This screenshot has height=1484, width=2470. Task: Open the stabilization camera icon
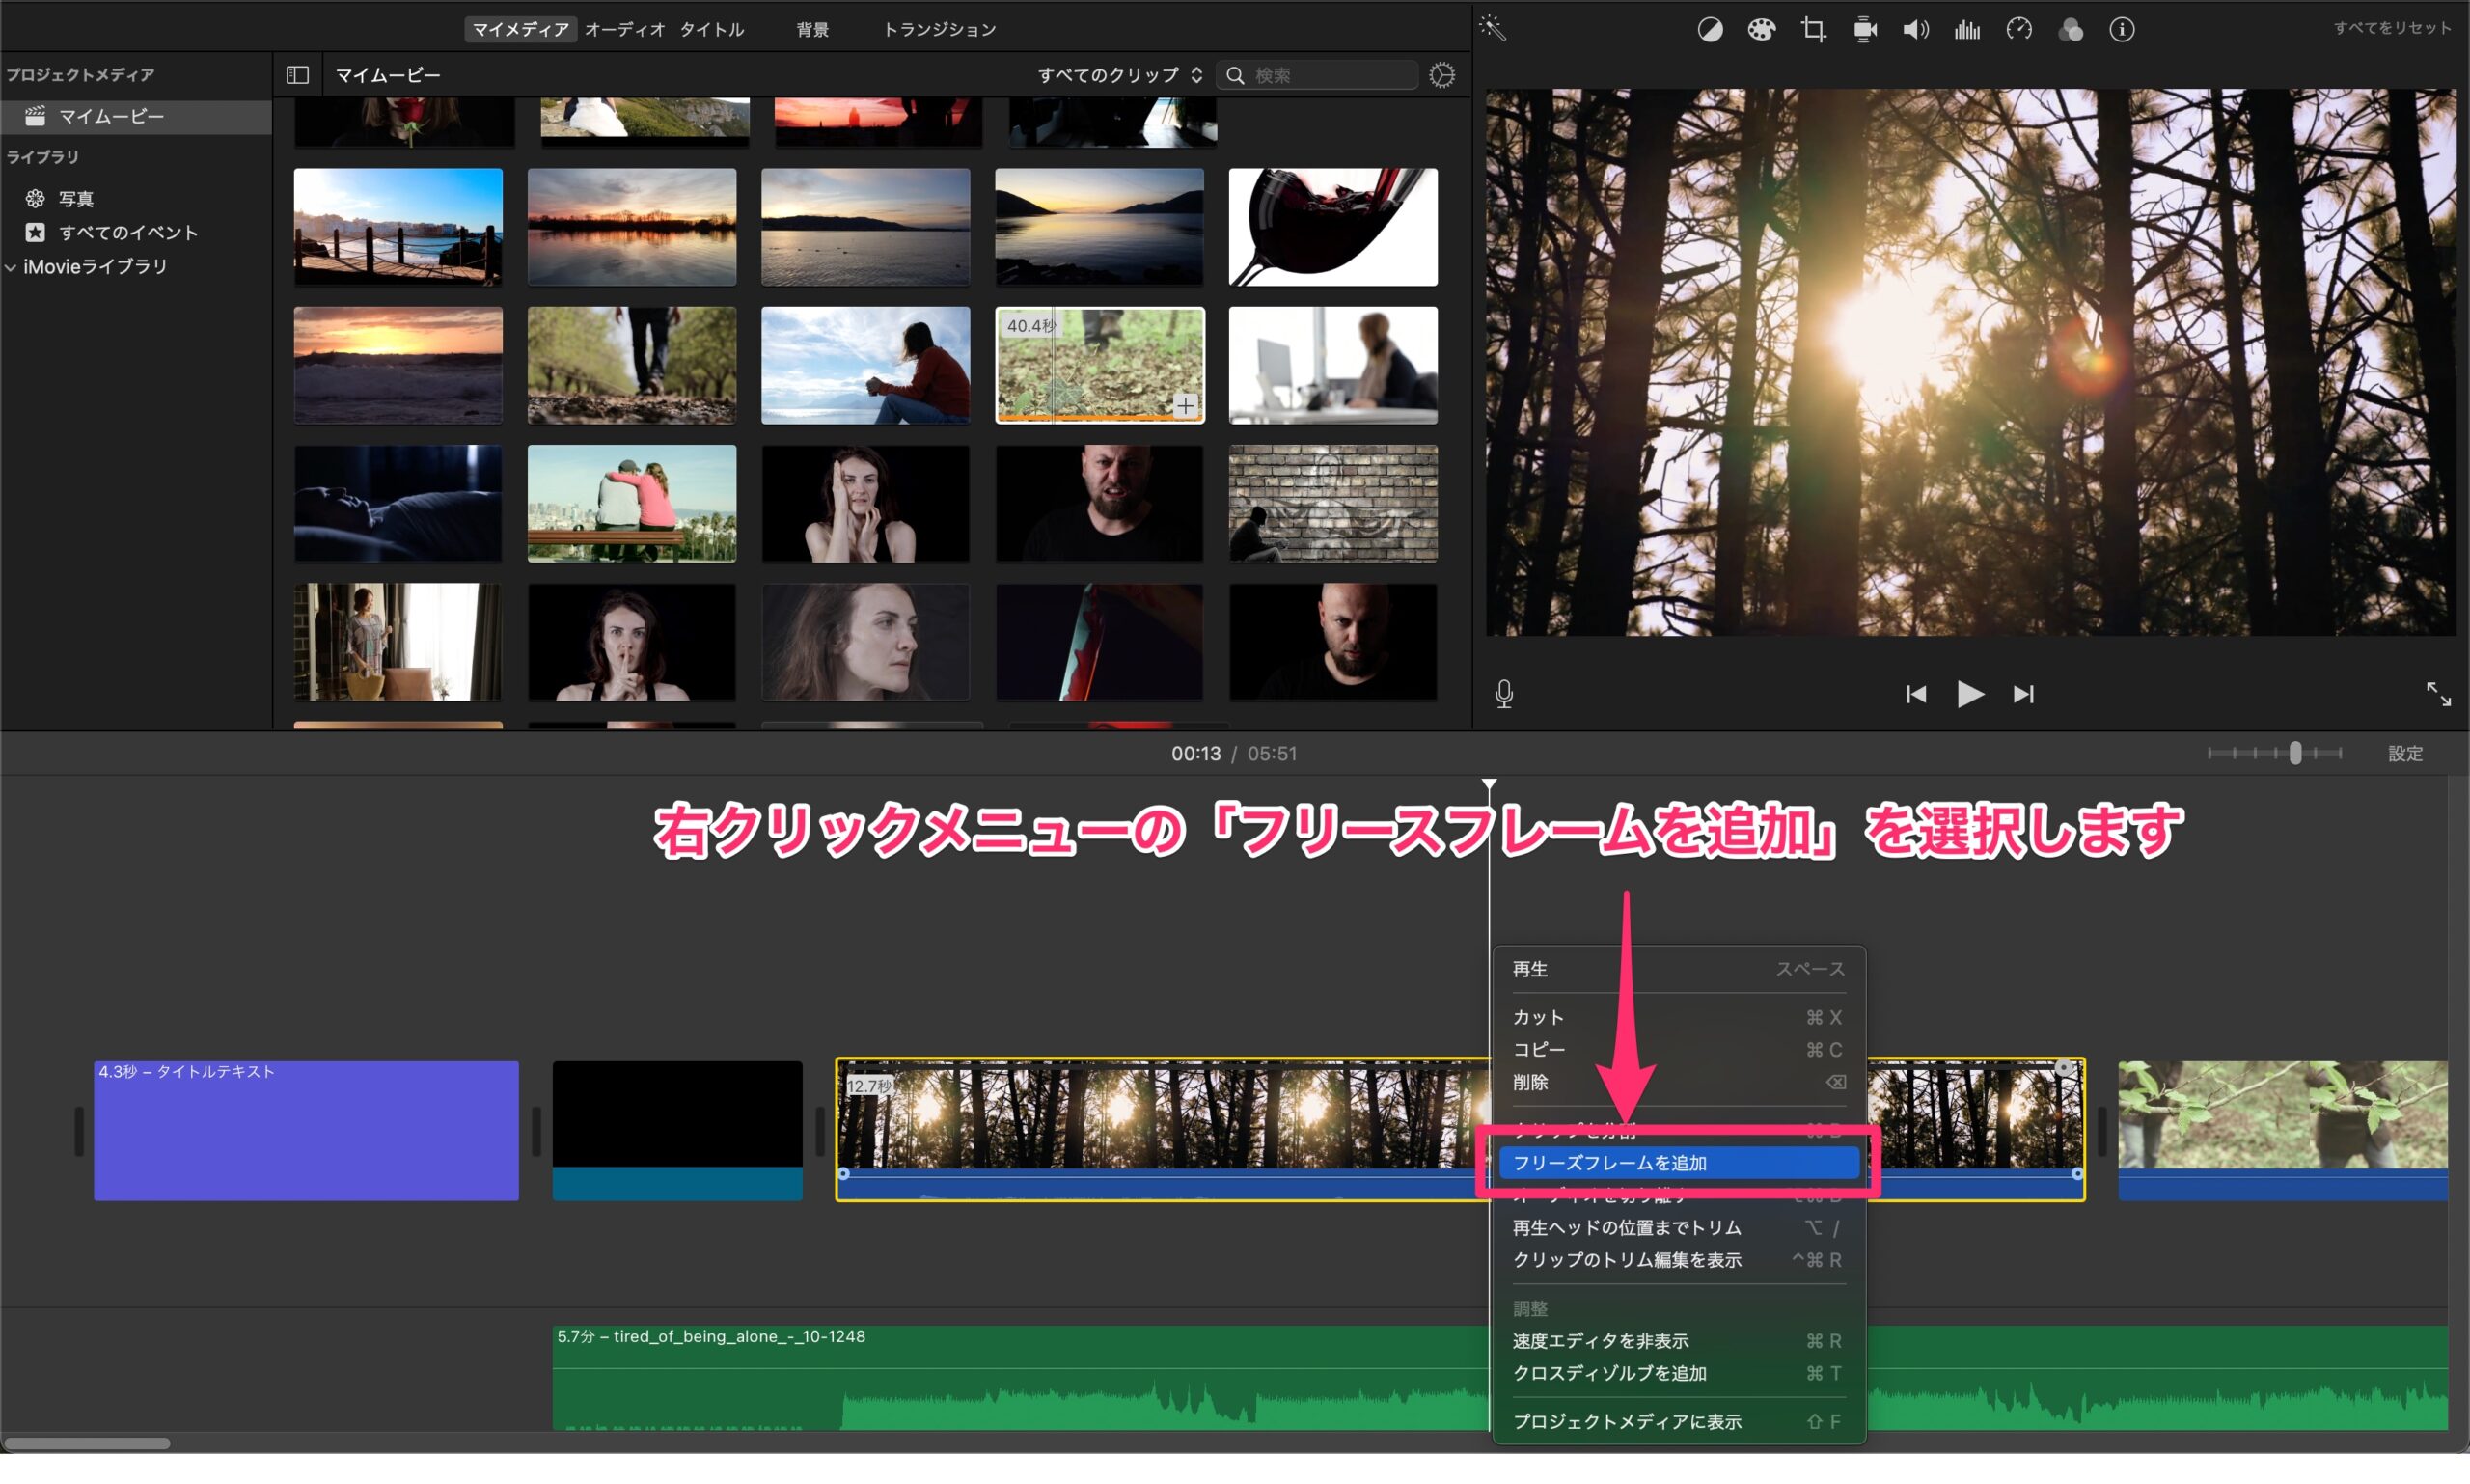(1865, 30)
